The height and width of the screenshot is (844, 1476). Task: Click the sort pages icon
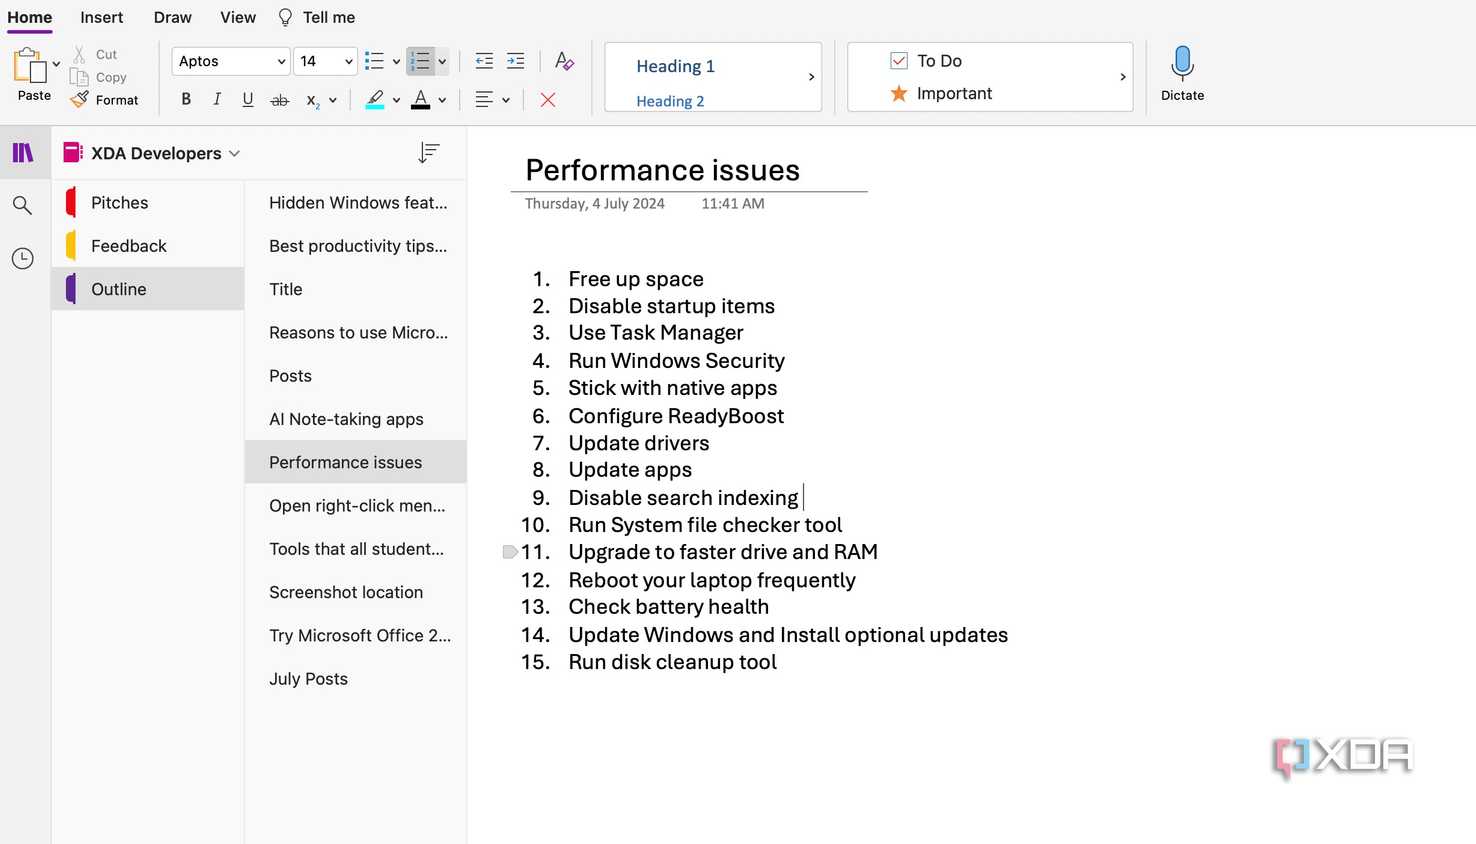pyautogui.click(x=429, y=153)
